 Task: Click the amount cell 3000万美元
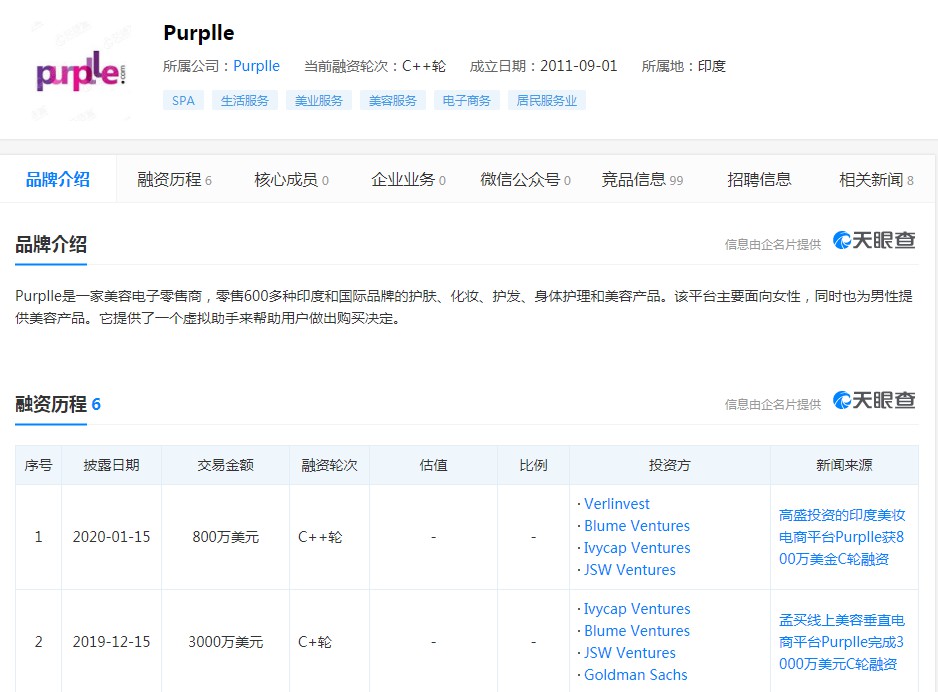pyautogui.click(x=226, y=642)
